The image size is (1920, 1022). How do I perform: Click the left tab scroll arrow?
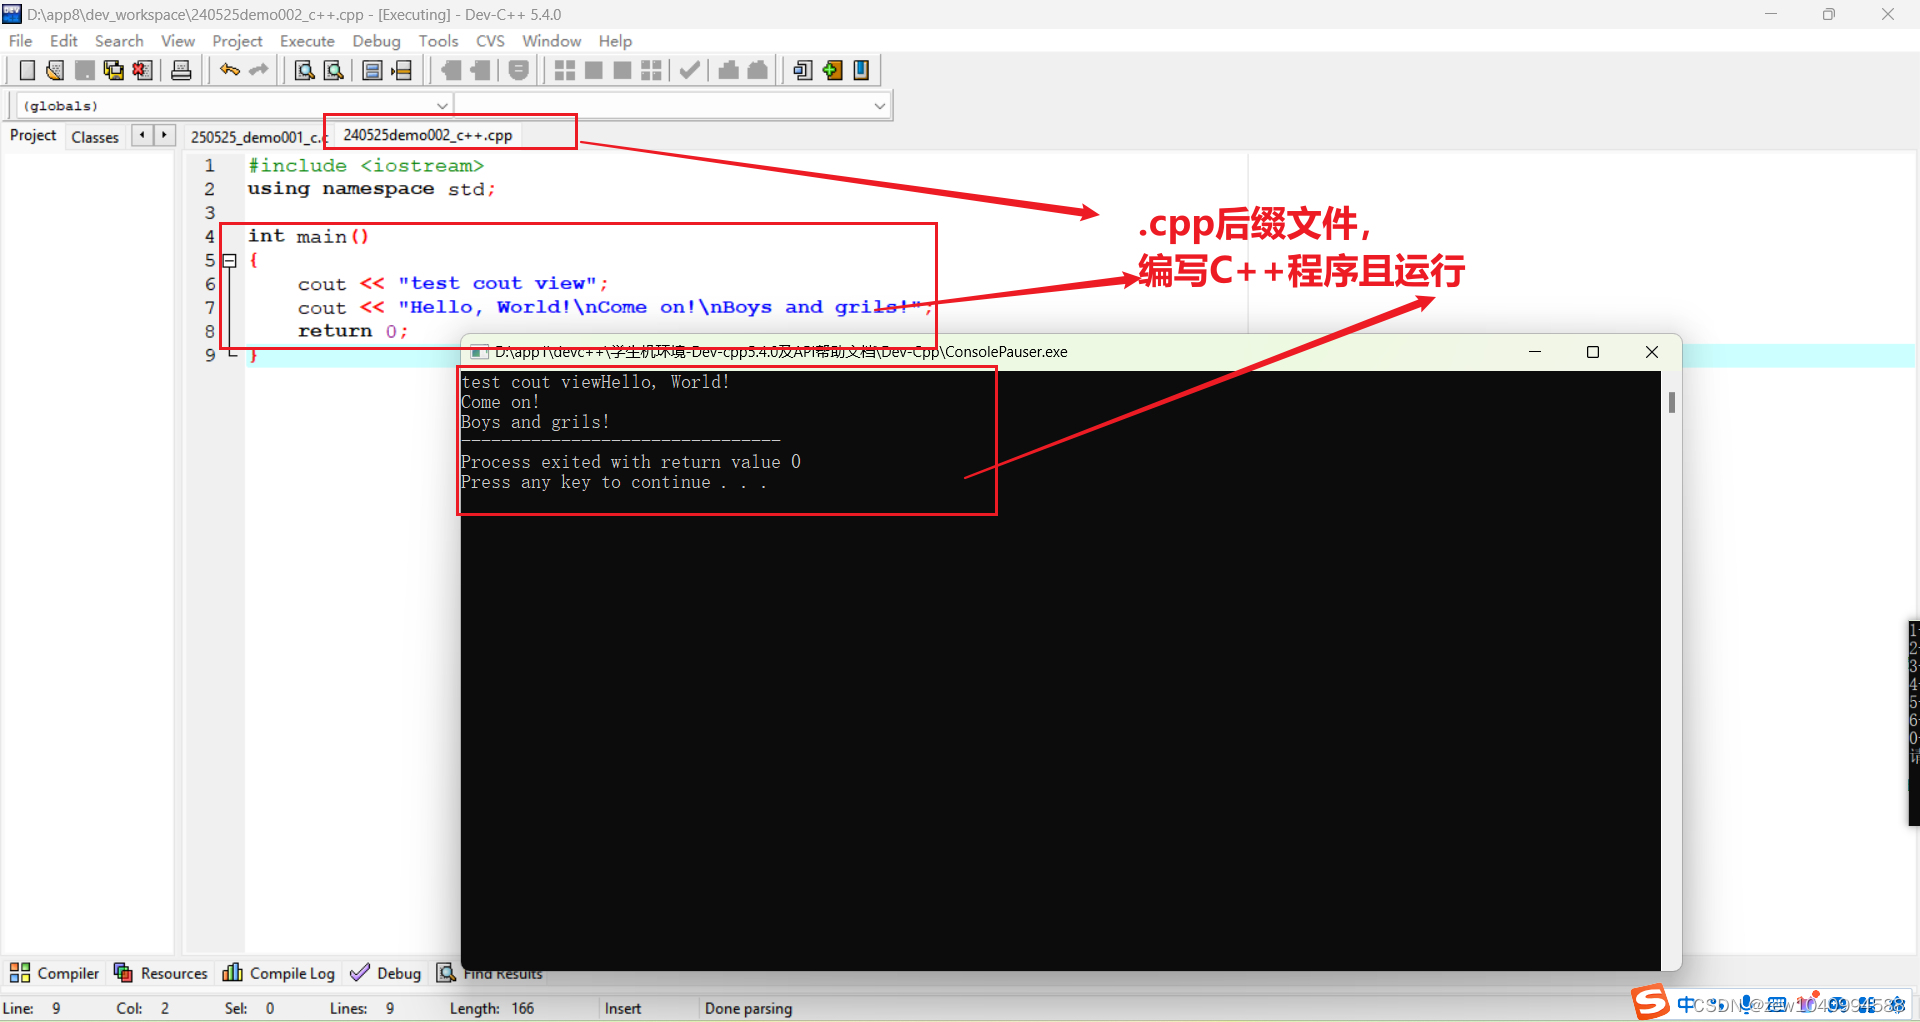pyautogui.click(x=142, y=134)
